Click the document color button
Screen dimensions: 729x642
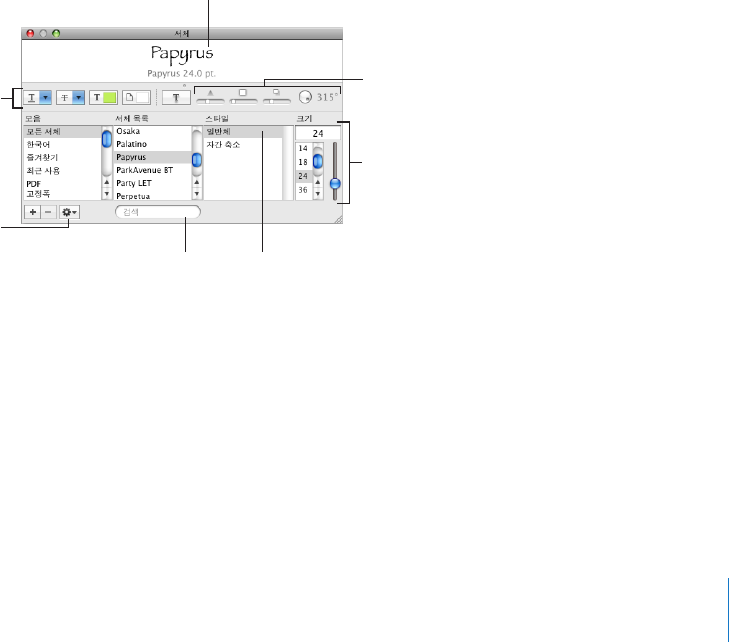click(x=136, y=98)
